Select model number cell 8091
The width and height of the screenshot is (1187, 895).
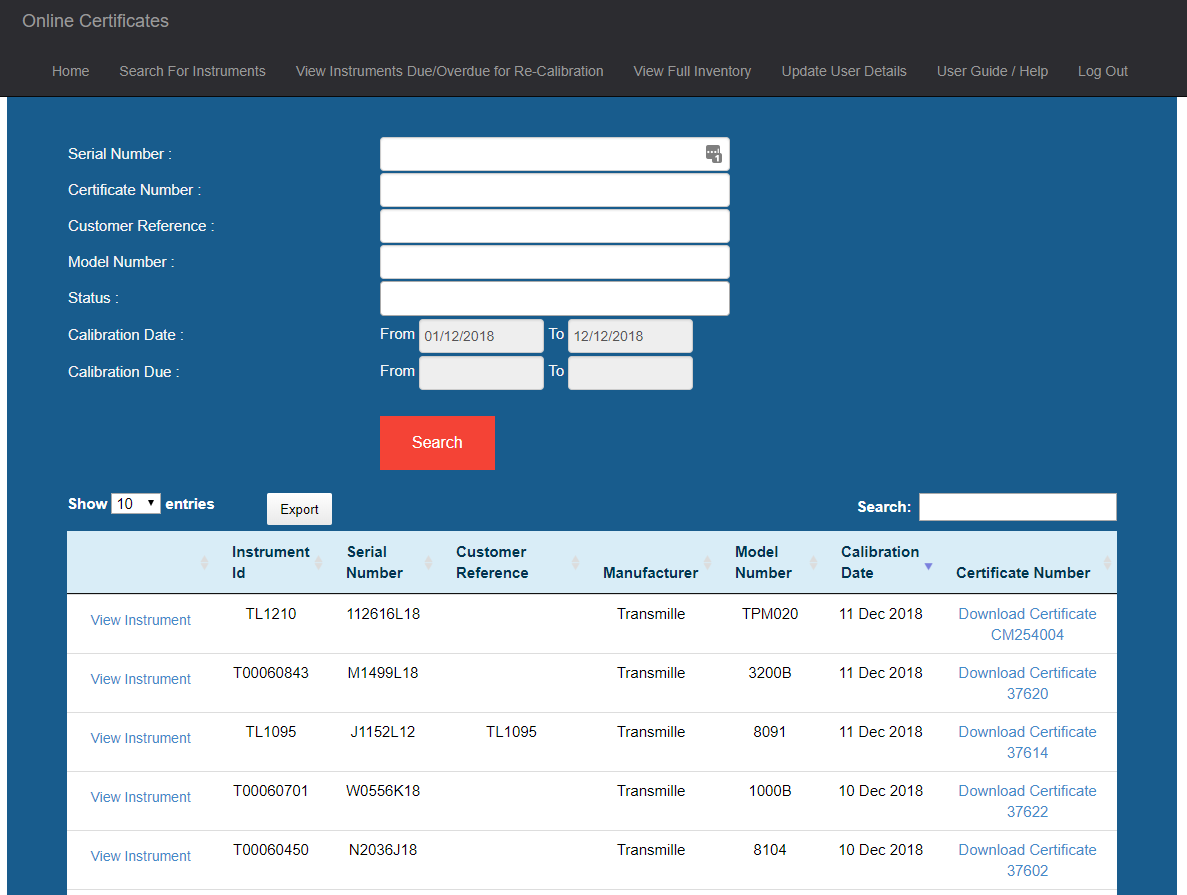click(770, 732)
